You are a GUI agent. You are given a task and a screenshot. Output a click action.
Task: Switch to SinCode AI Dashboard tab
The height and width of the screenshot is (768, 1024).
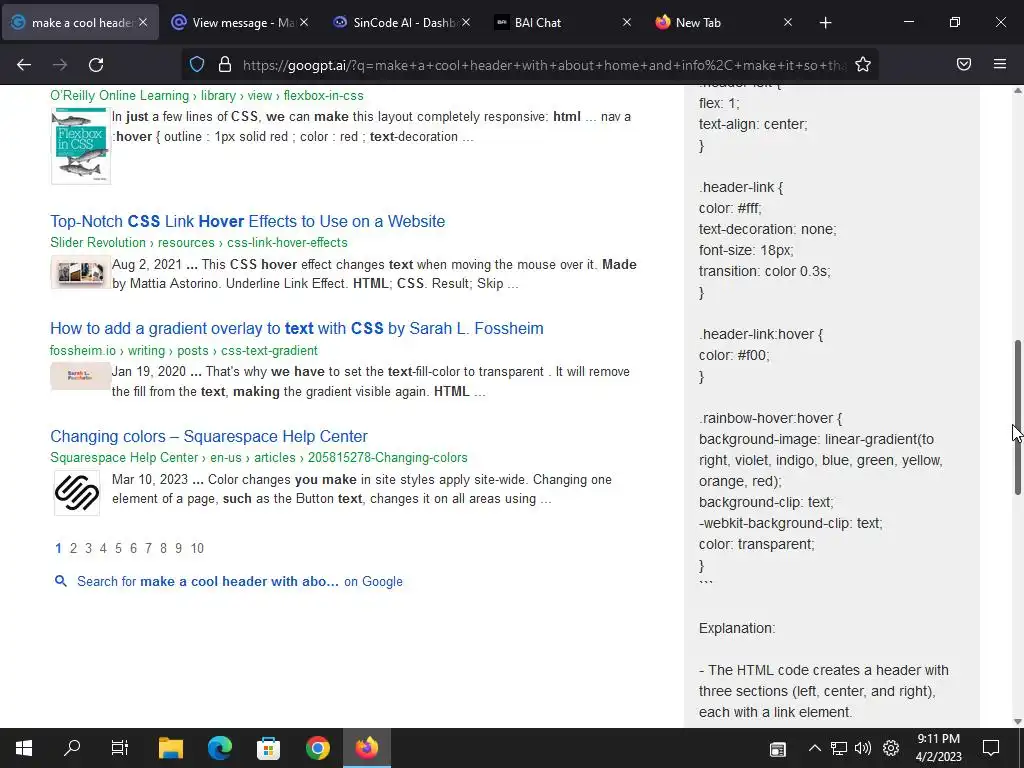401,23
